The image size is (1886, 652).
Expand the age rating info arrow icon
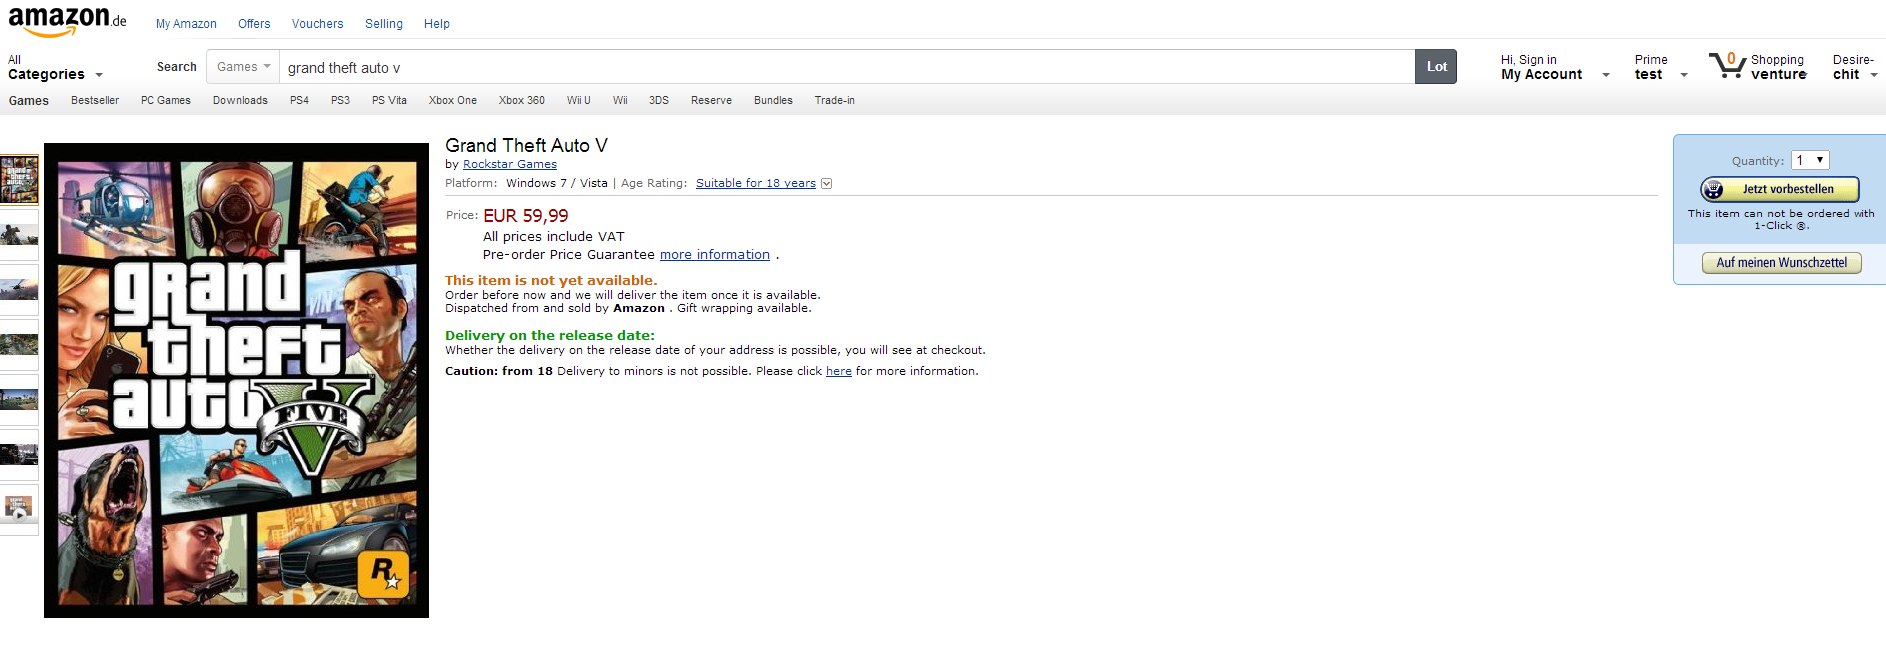tap(827, 184)
